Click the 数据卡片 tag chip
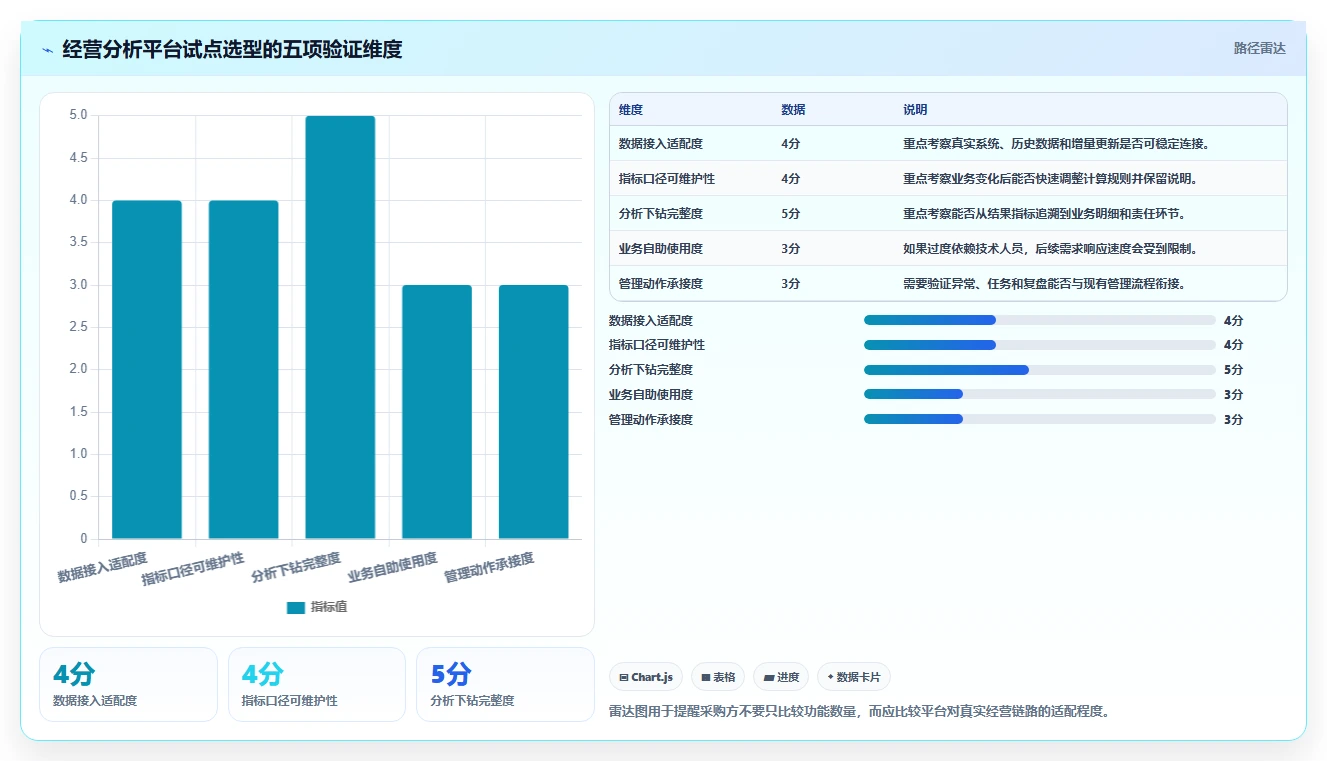 coord(854,677)
